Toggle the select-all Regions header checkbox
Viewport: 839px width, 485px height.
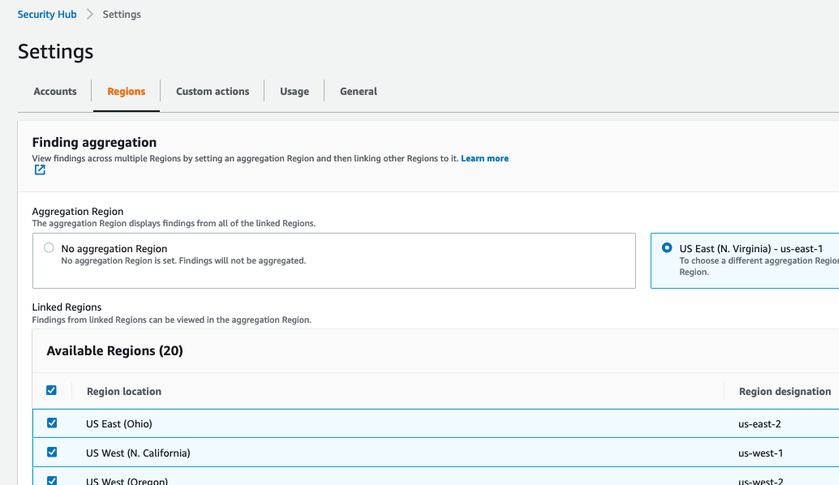51,390
